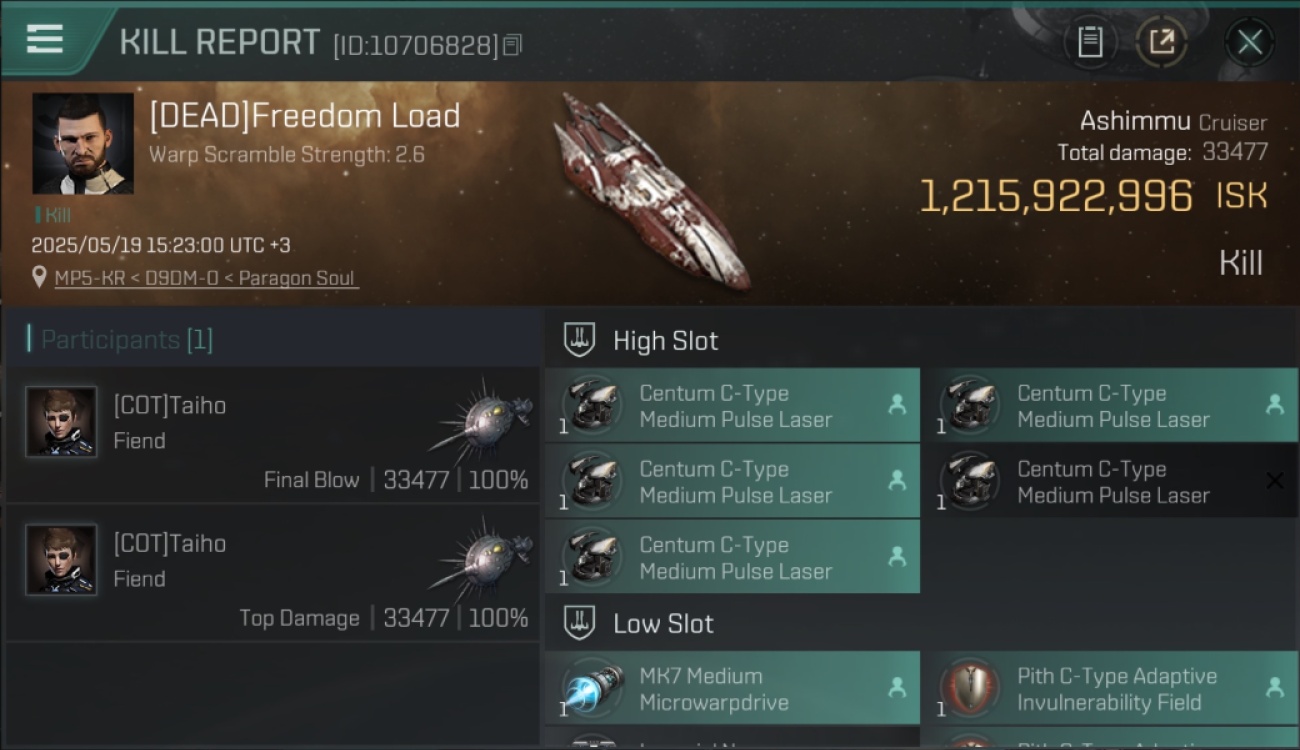View Freedom Load's character portrait
The image size is (1300, 750).
pos(83,143)
